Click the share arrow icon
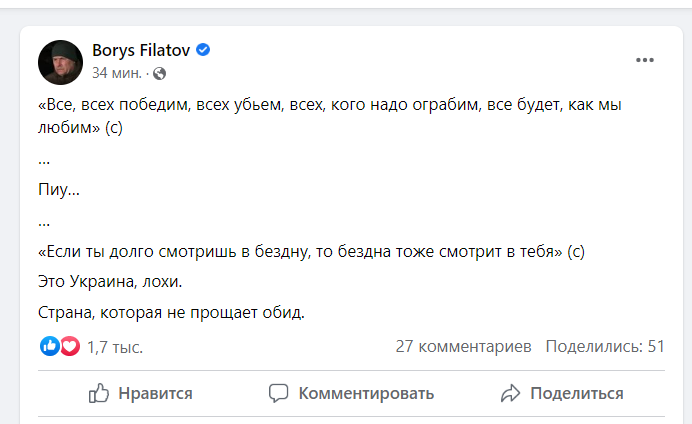The height and width of the screenshot is (424, 692). tap(510, 393)
